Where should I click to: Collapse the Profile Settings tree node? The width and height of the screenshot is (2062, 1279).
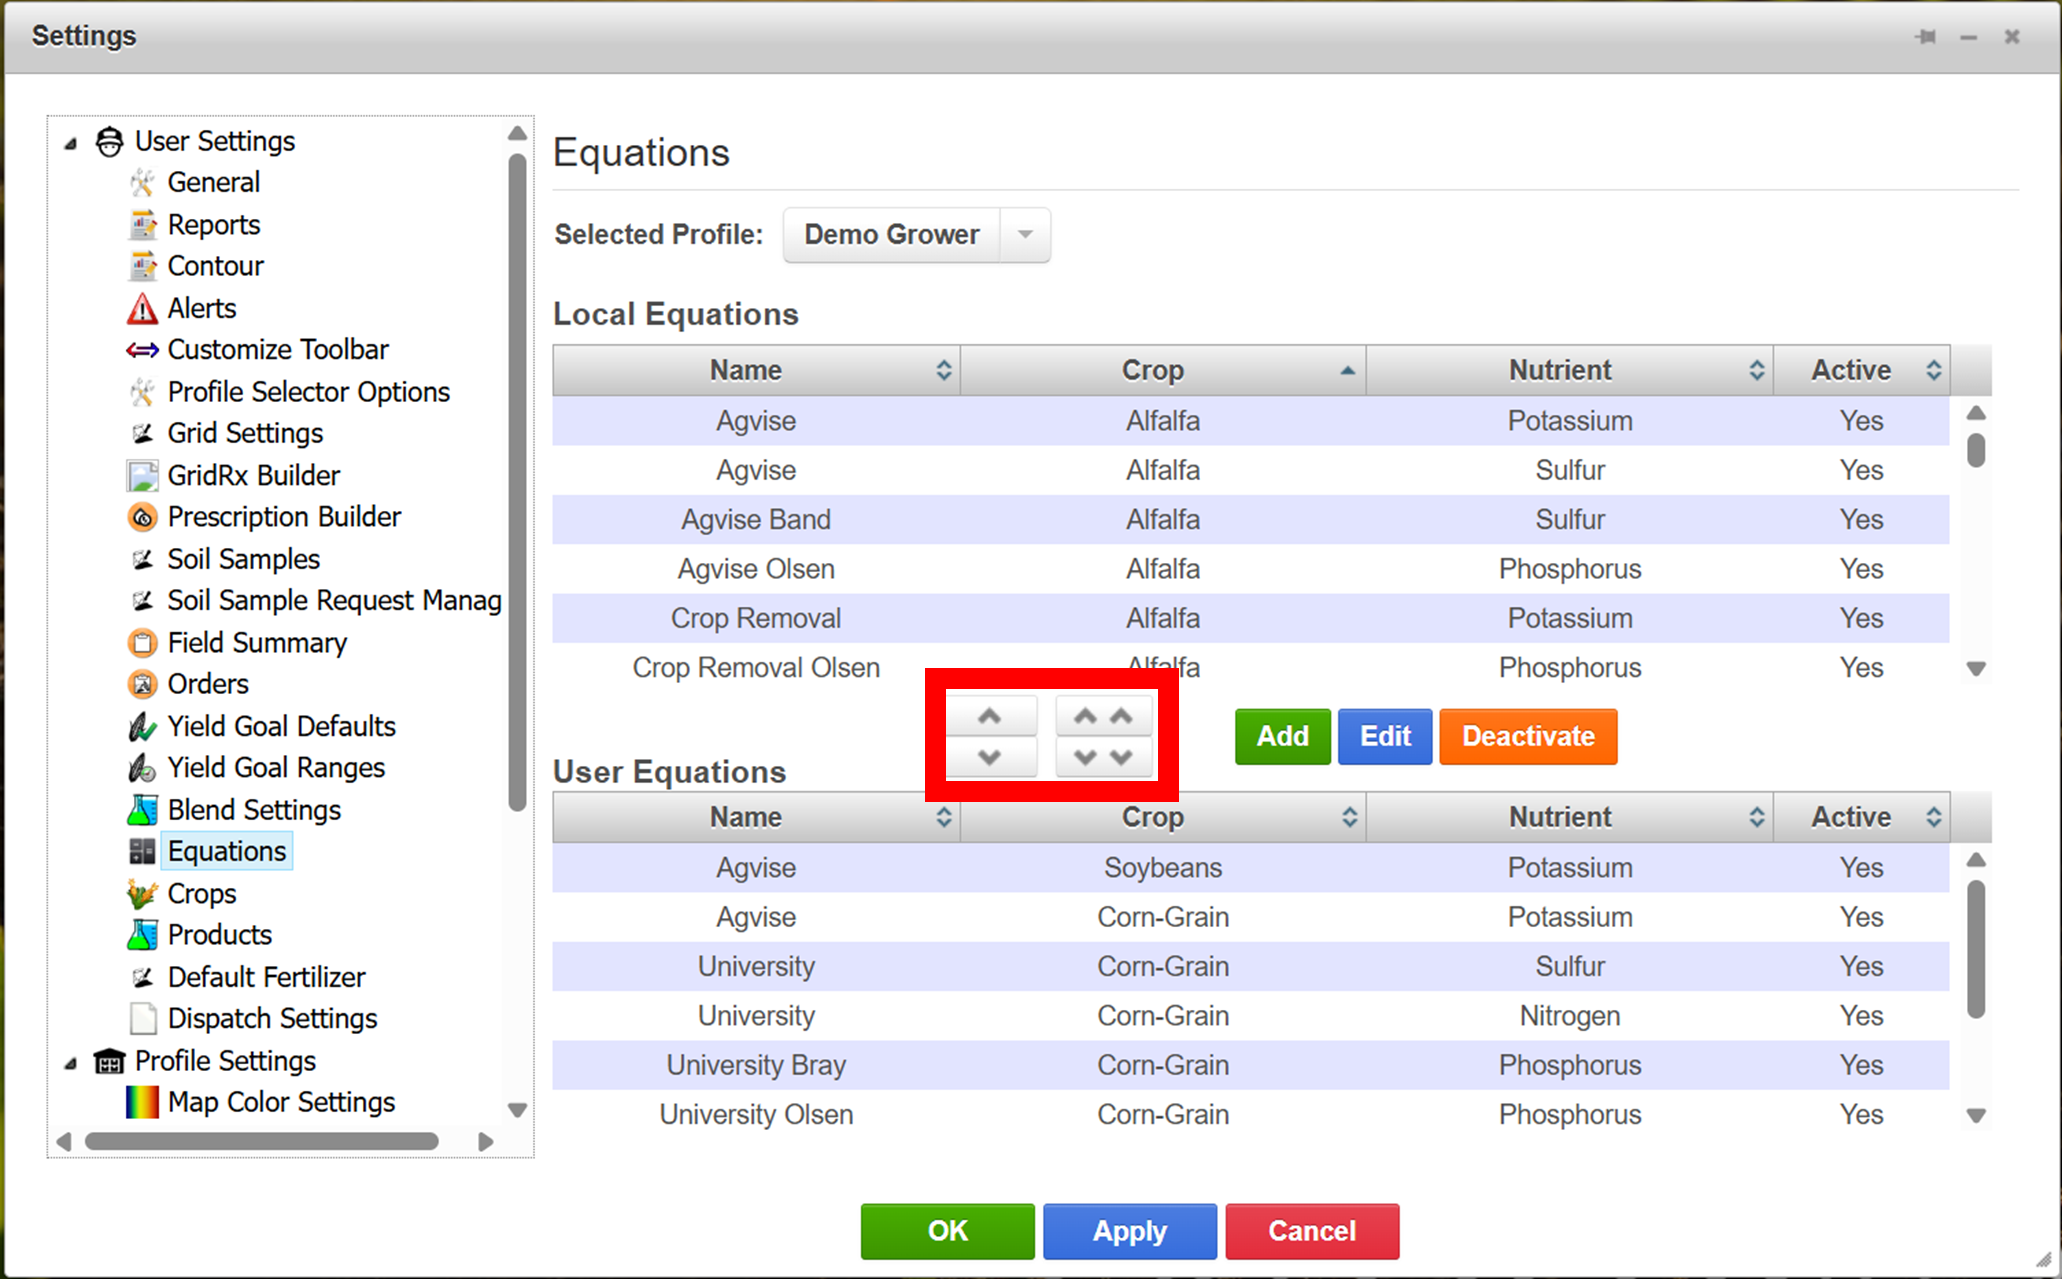point(71,1062)
